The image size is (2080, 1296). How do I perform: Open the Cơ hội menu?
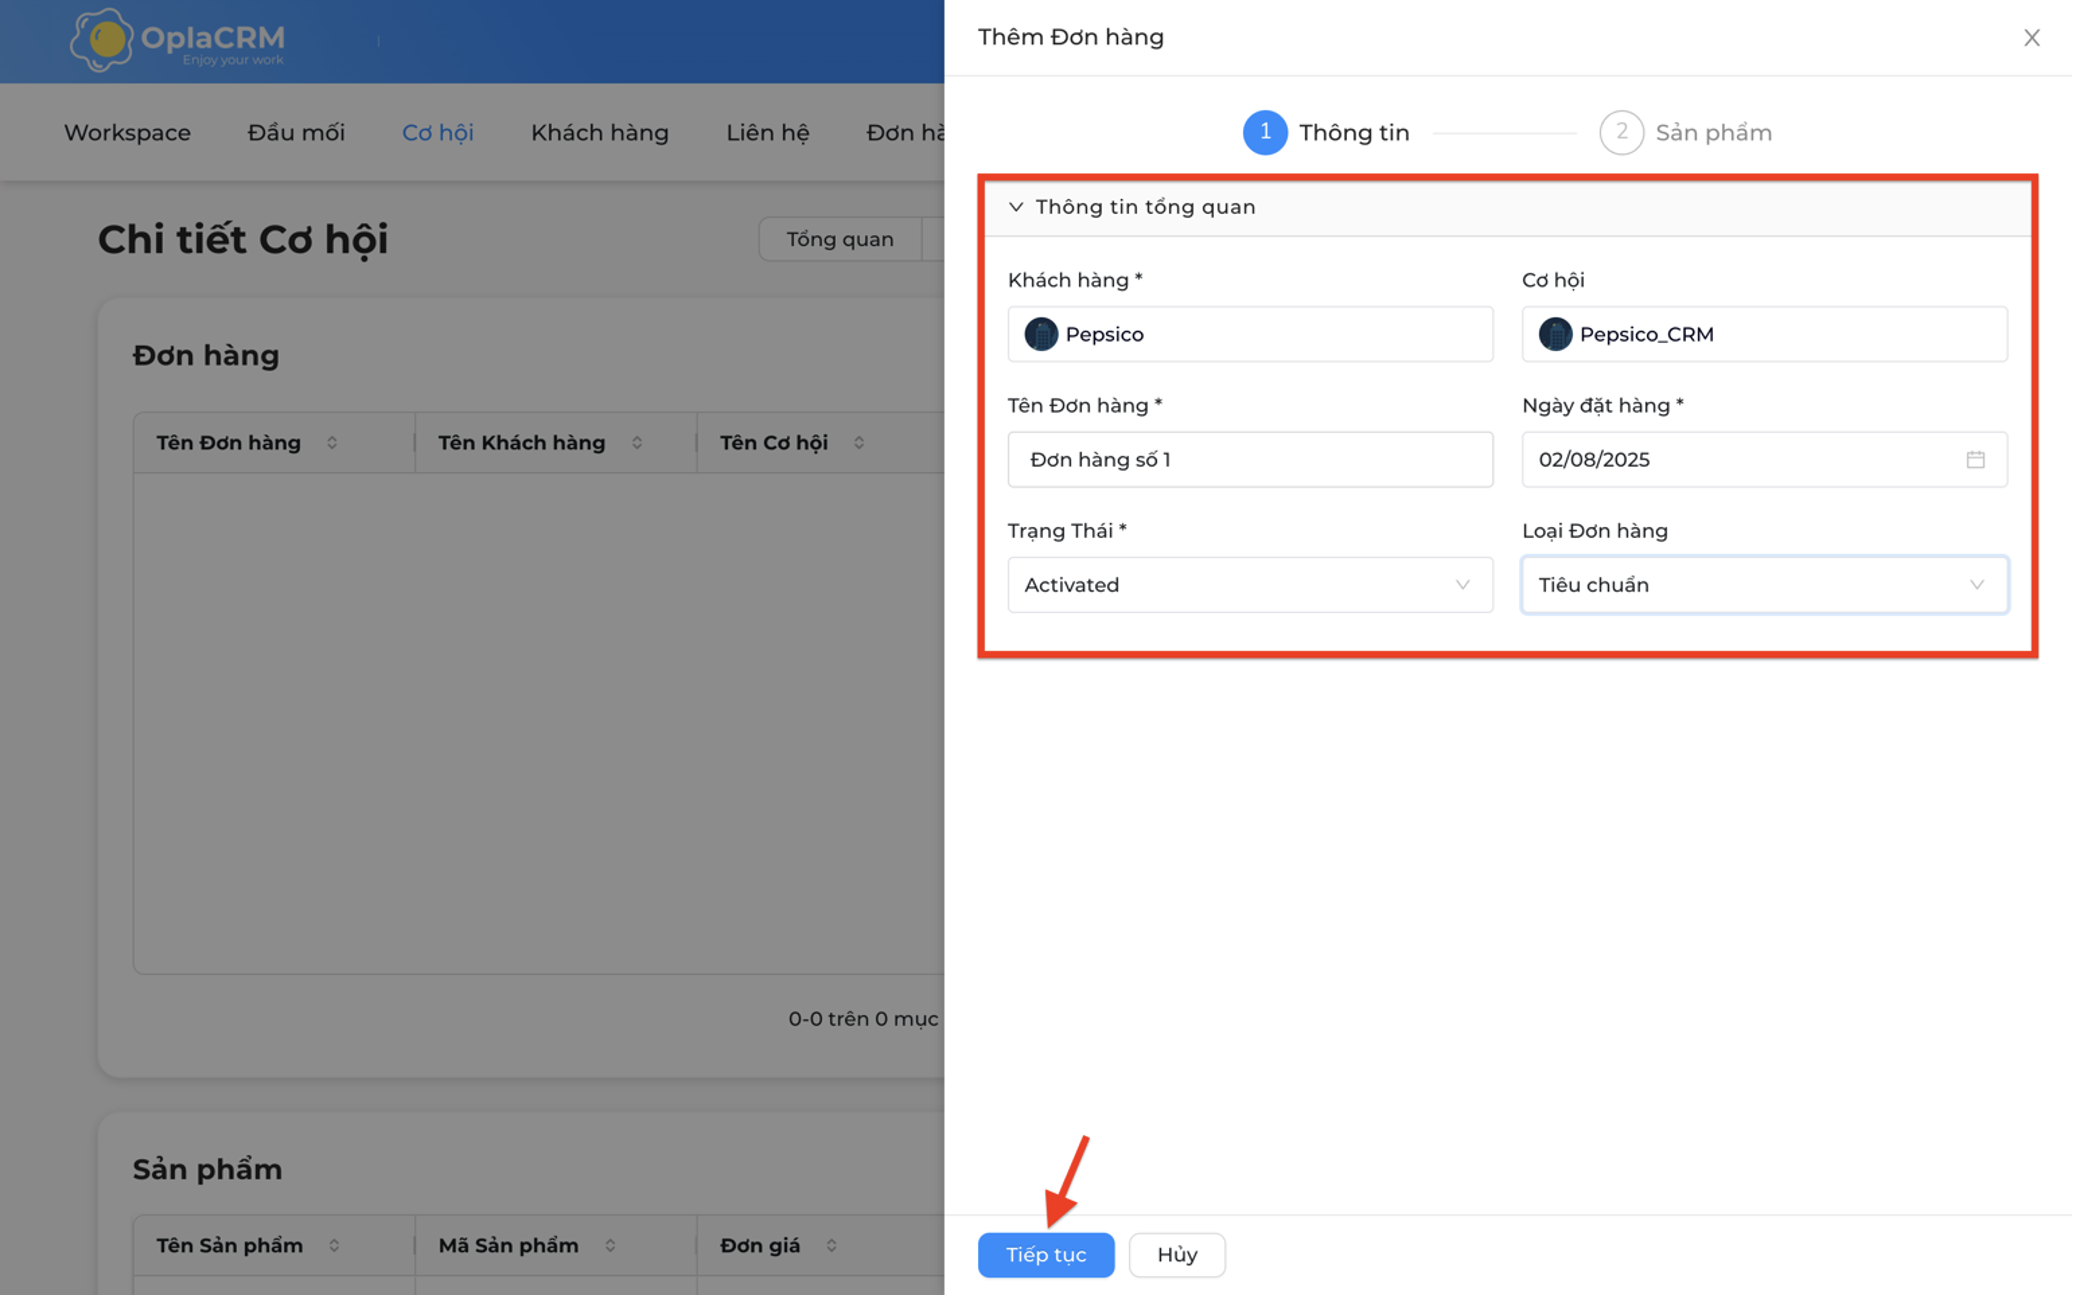point(438,133)
